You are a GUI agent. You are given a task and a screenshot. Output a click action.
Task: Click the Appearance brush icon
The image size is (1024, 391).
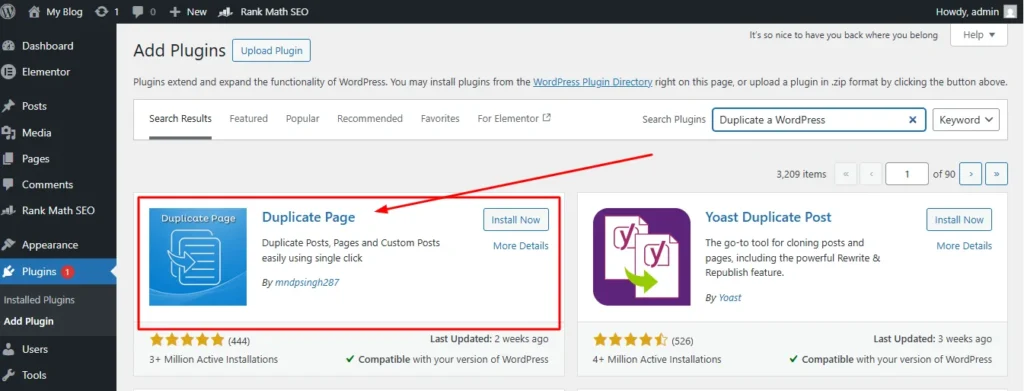[8, 245]
